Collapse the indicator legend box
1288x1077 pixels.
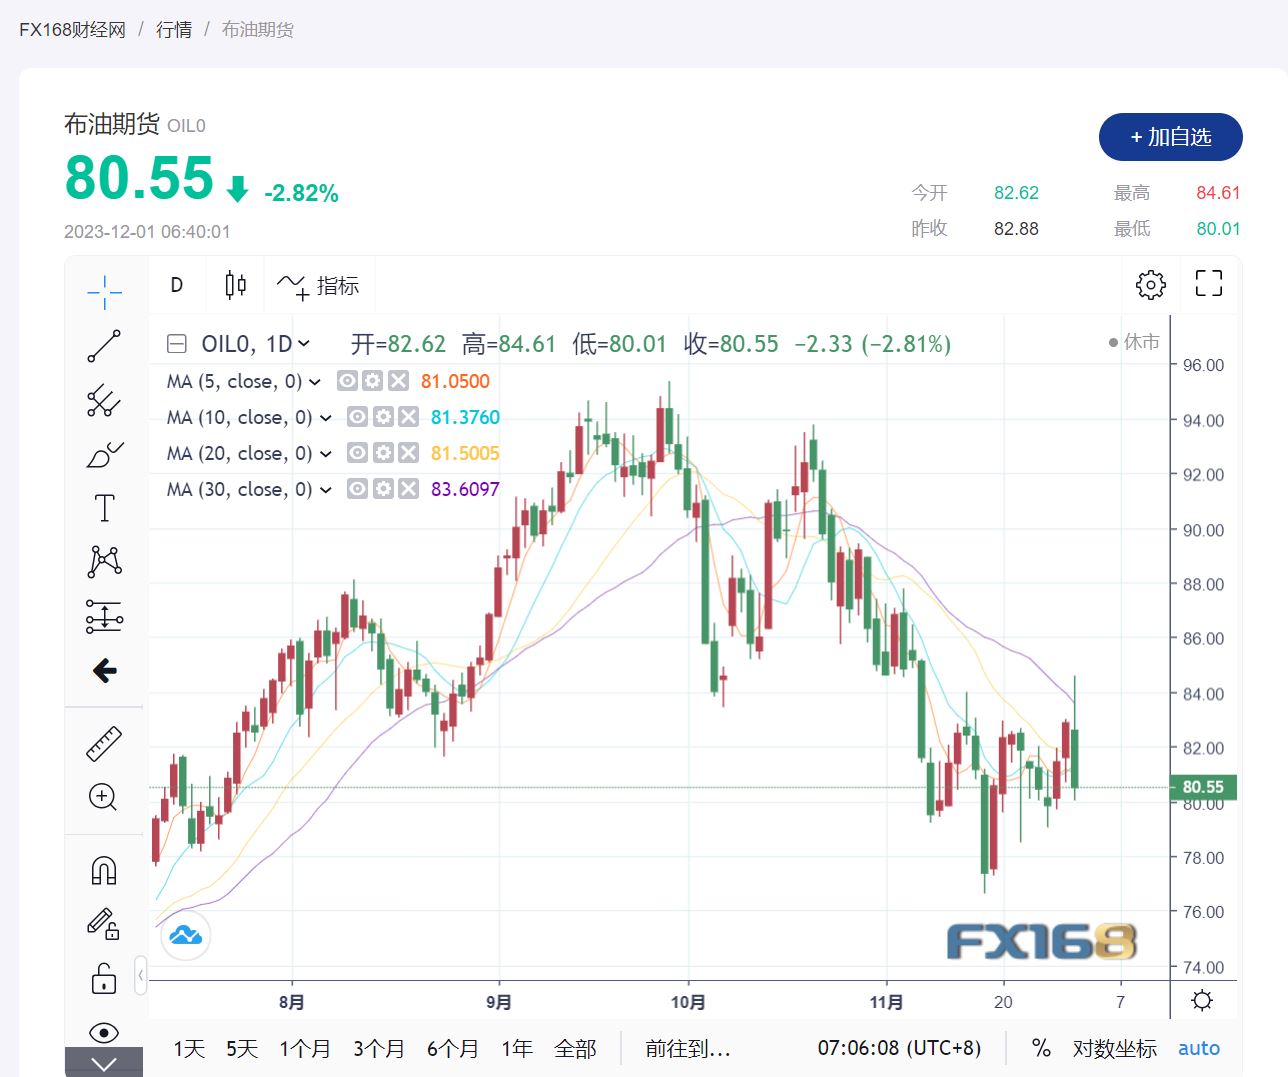176,344
